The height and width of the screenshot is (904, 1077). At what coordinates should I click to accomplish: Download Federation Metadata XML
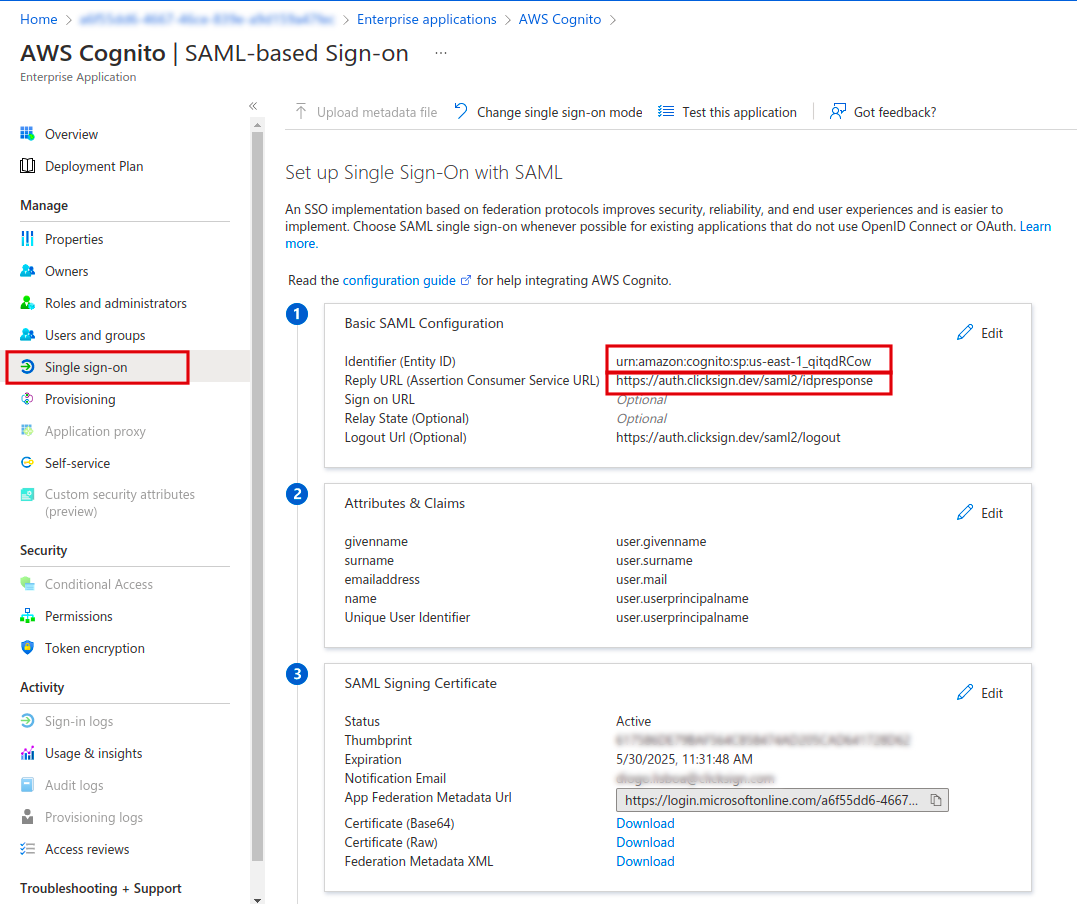(x=645, y=861)
